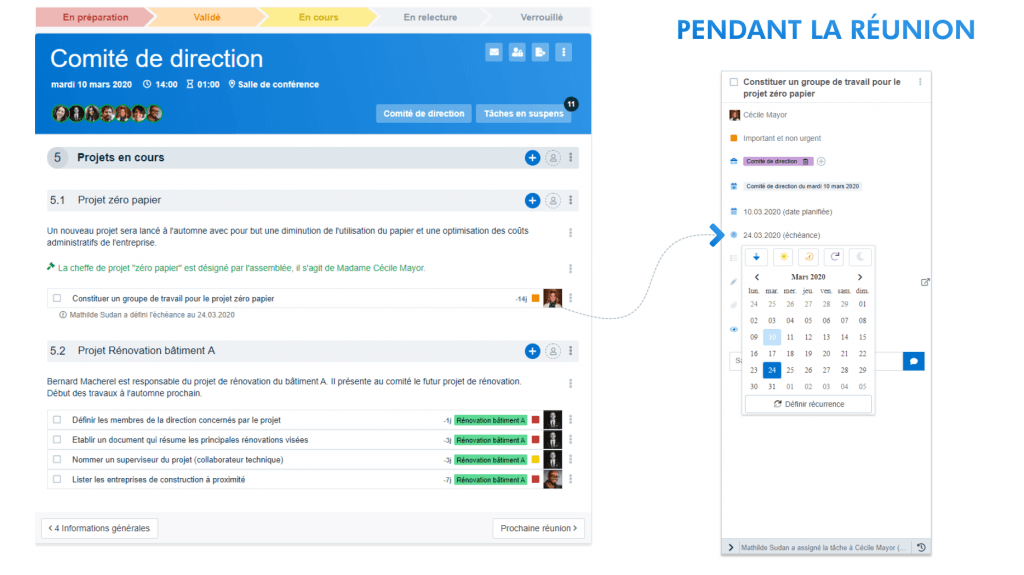Toggle the eye visibility icon in task panel
Image resolution: width=1024 pixels, height=575 pixels.
[733, 330]
